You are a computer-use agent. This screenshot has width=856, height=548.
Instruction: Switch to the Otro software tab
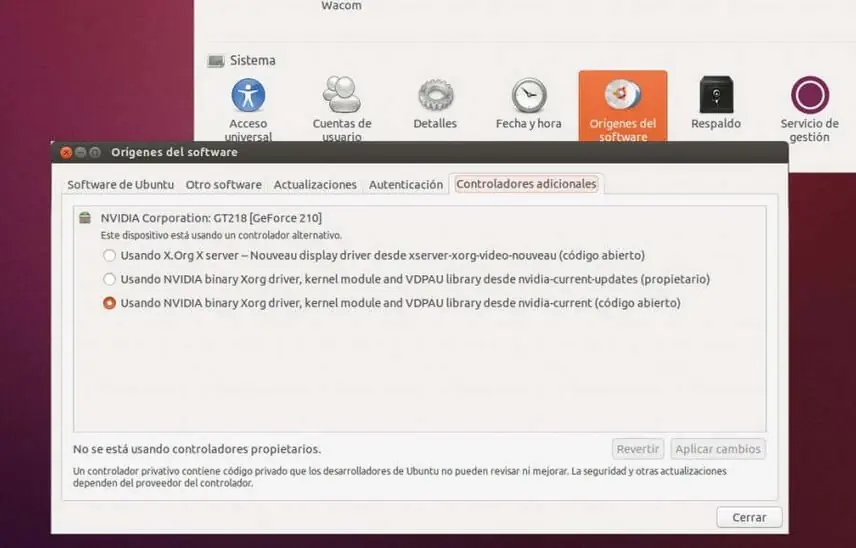pyautogui.click(x=223, y=184)
